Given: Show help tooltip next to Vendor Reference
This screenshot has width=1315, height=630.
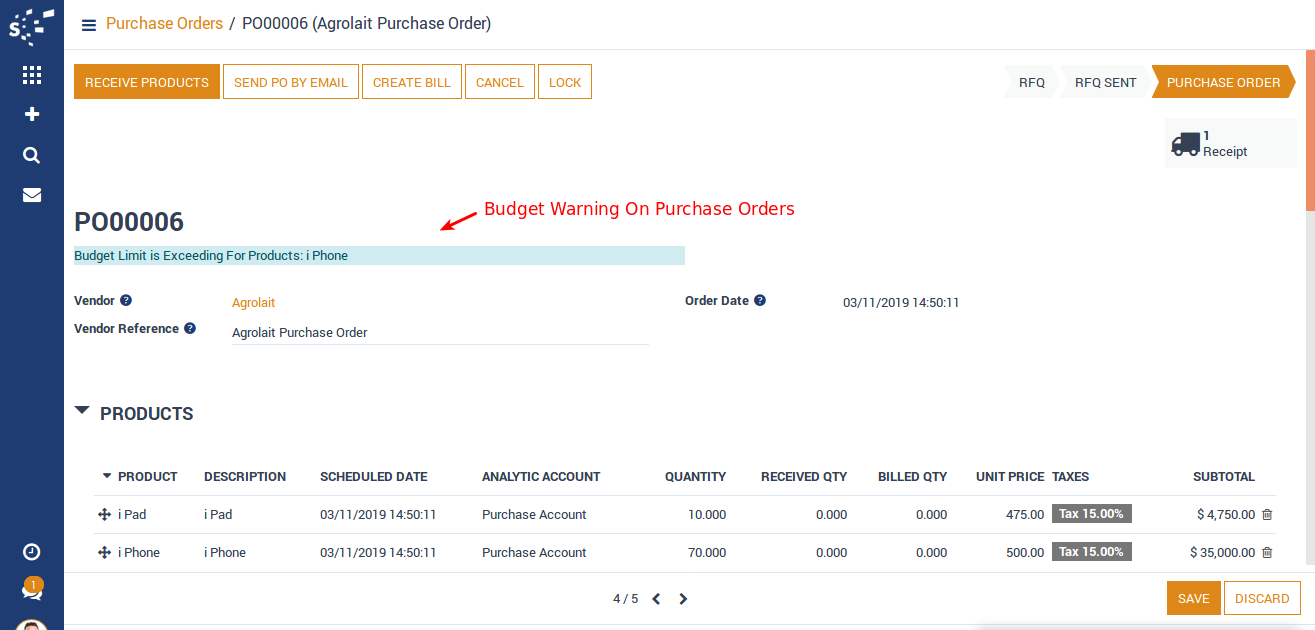Looking at the screenshot, I should (190, 328).
